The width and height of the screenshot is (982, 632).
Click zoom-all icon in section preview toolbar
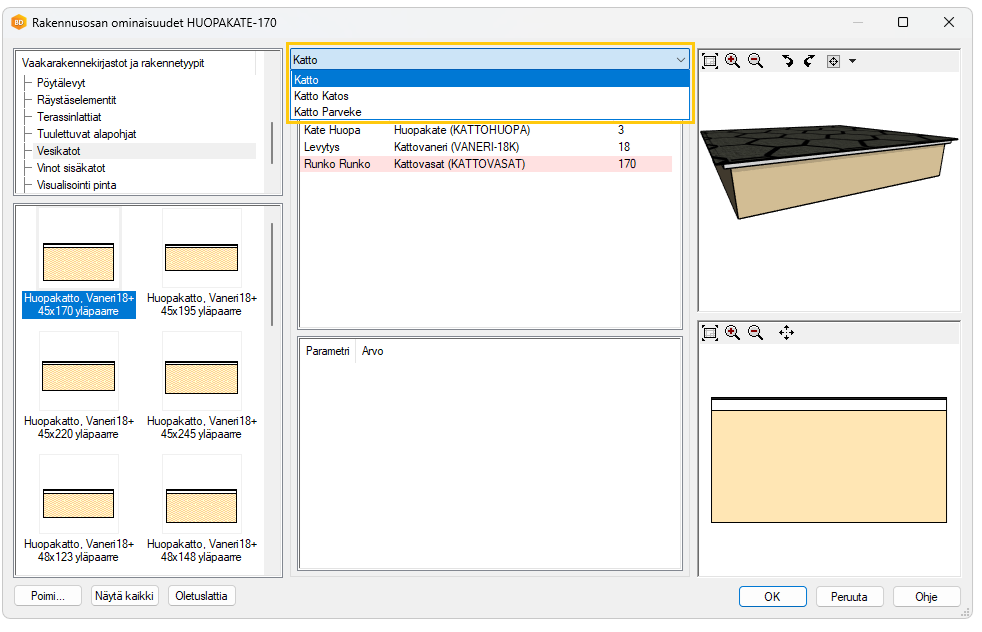pyautogui.click(x=710, y=333)
